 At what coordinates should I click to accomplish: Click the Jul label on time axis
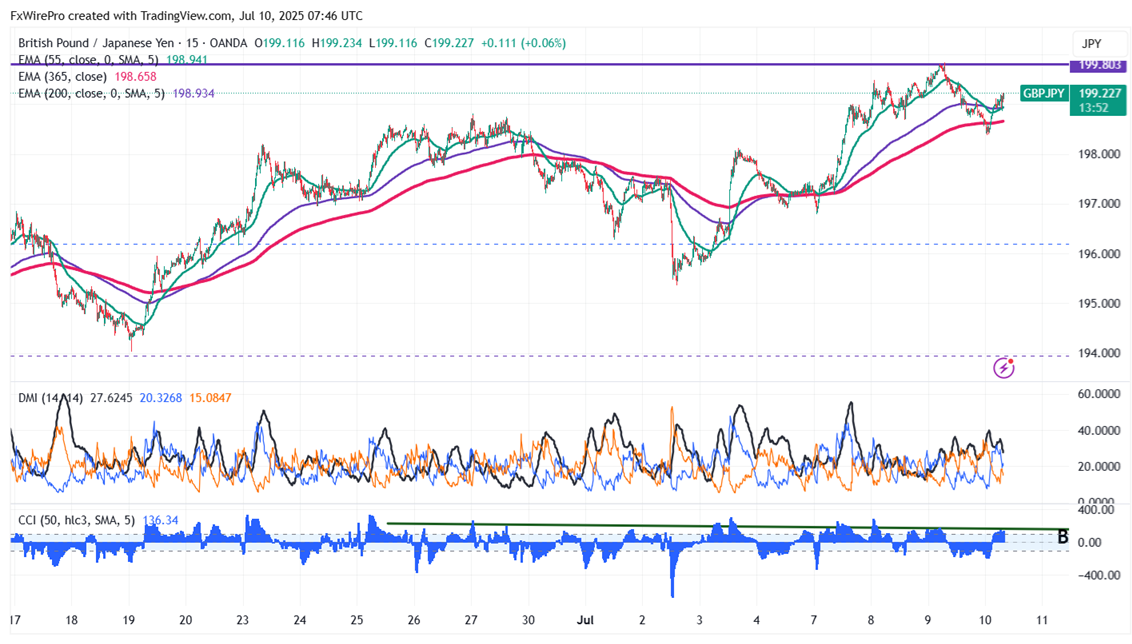pos(585,619)
